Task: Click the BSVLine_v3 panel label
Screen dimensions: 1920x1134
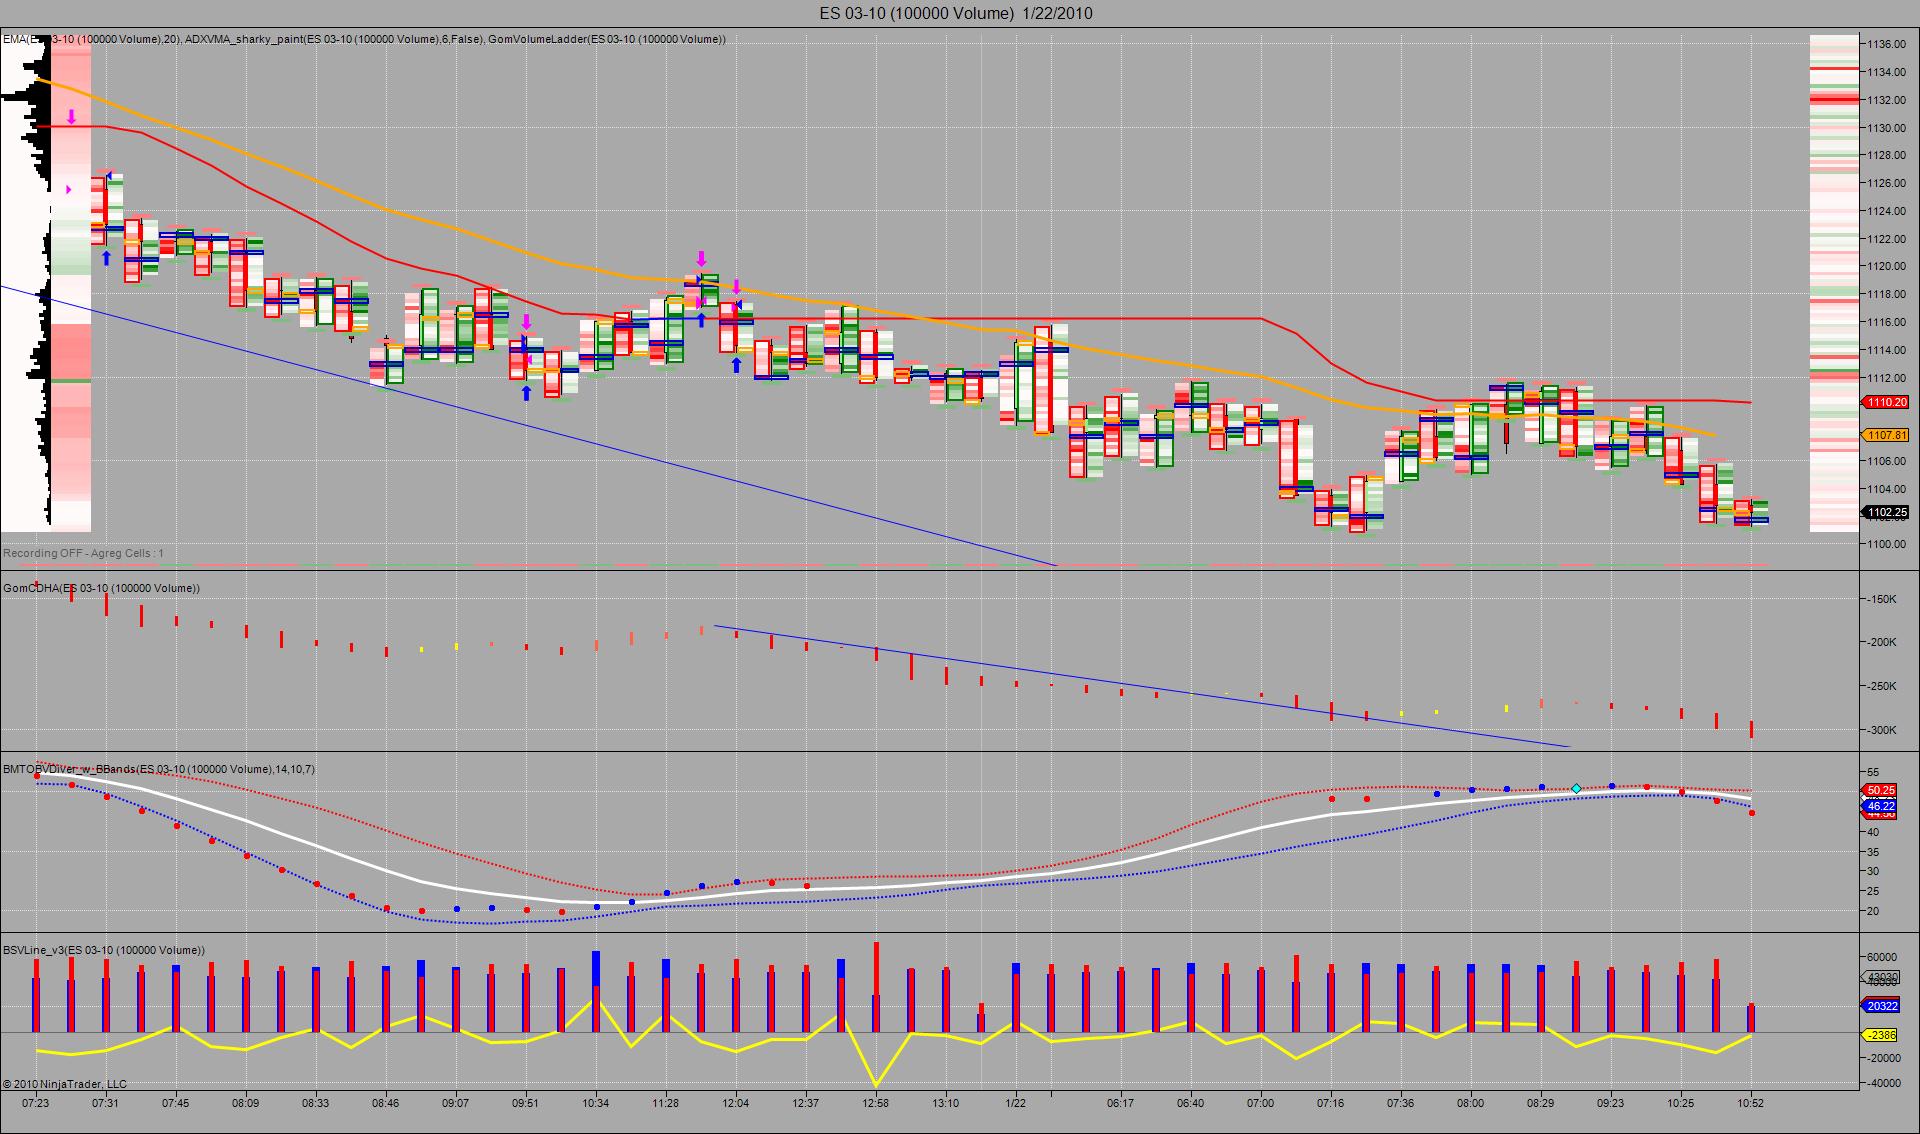Action: click(x=104, y=950)
